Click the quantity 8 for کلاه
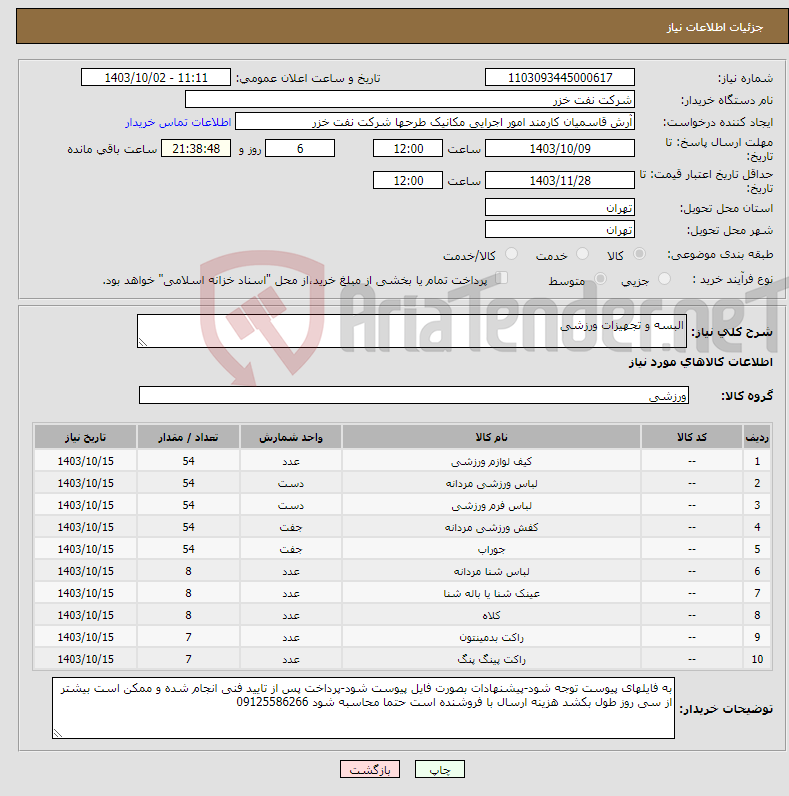 (188, 615)
